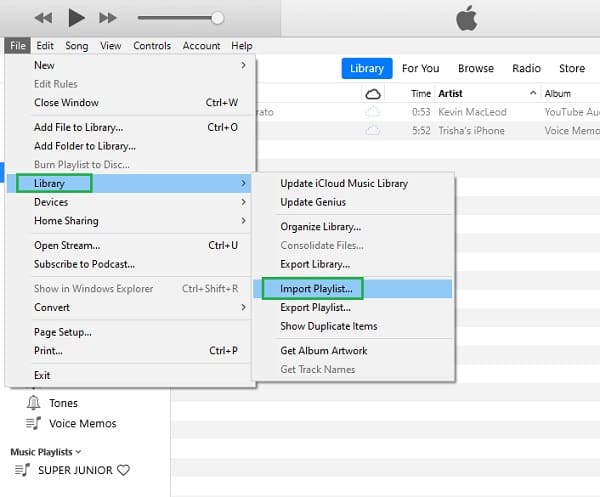Select Import Playlist option
The height and width of the screenshot is (497, 600).
click(353, 289)
